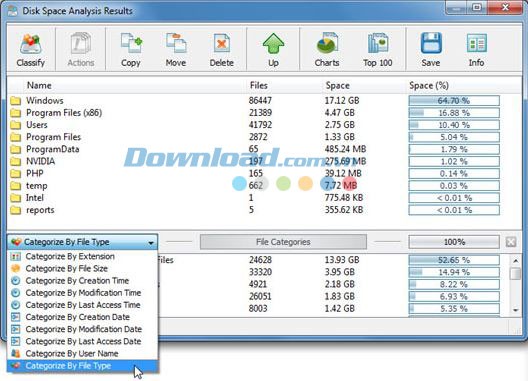Open the Categorize By File Type combo box

pos(82,242)
